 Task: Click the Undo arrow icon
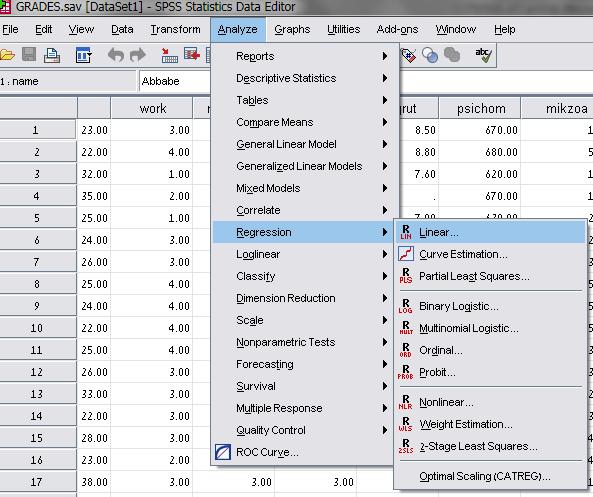click(x=116, y=55)
